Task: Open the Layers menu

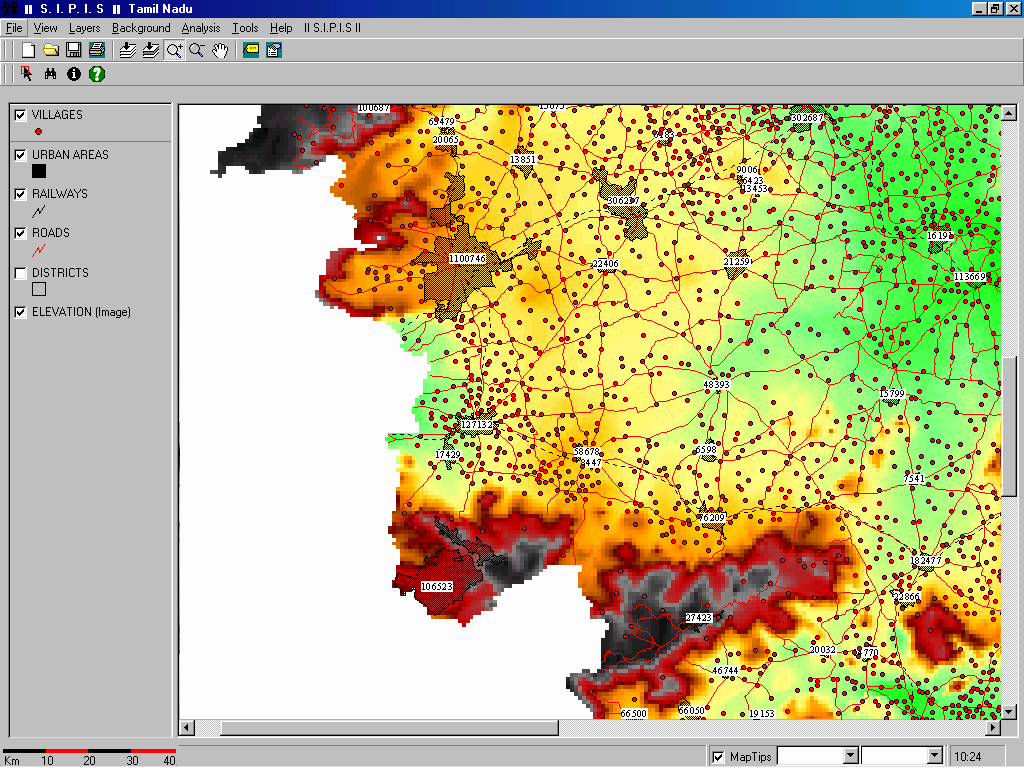Action: (x=84, y=28)
